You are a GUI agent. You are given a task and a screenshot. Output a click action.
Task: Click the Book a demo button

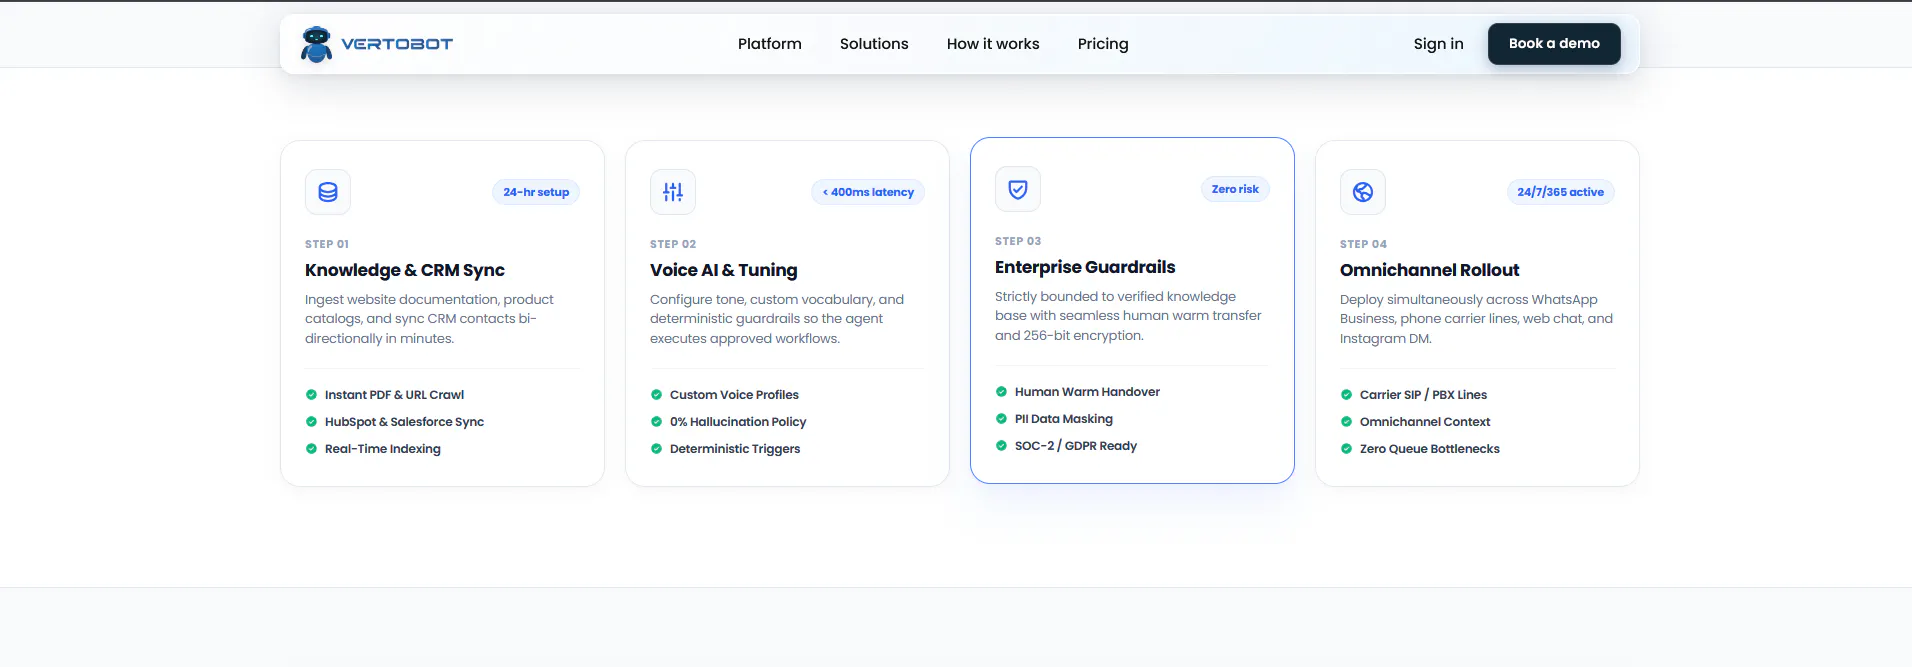click(x=1554, y=44)
